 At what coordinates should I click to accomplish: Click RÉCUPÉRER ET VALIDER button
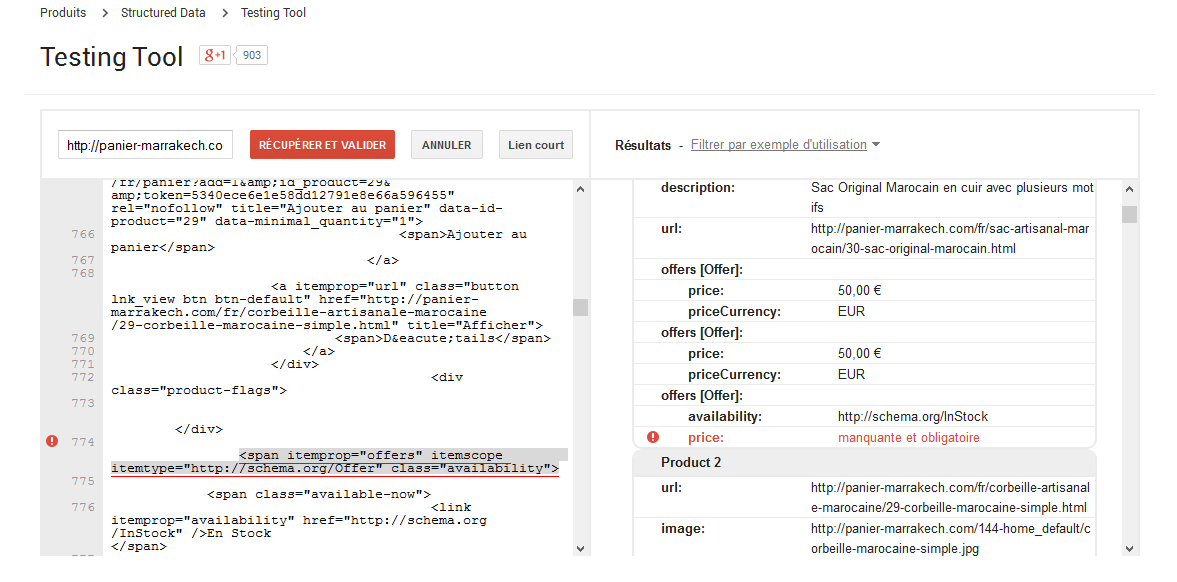[322, 145]
